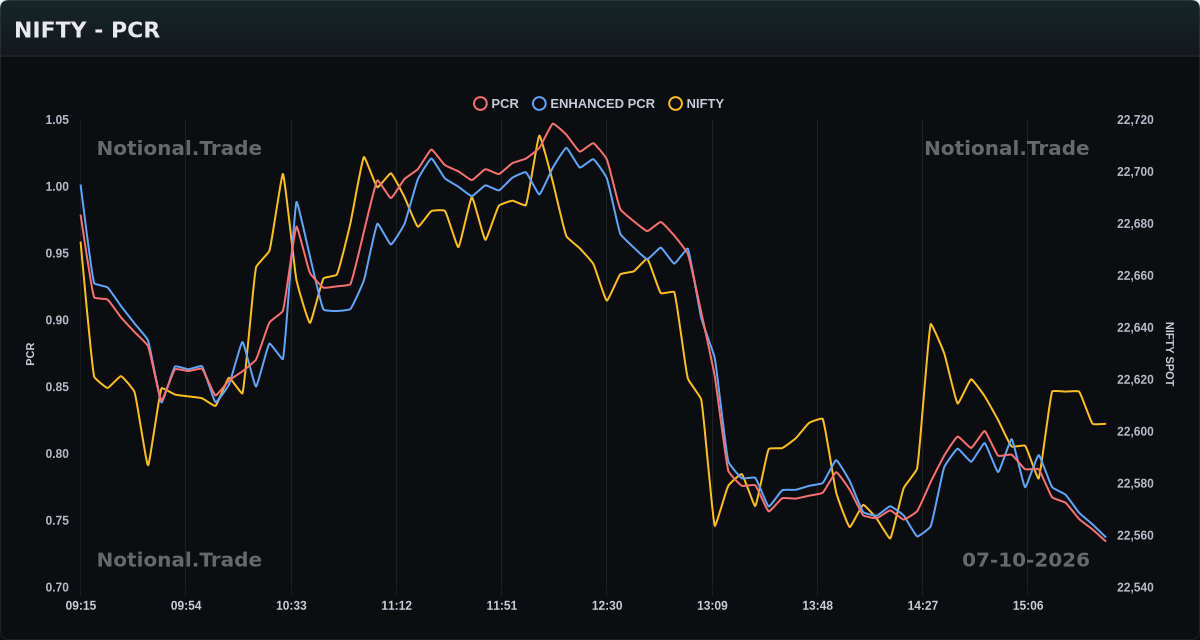1200x640 pixels.
Task: Click the 22,600 tick on NIFTY axis
Action: coord(1135,432)
